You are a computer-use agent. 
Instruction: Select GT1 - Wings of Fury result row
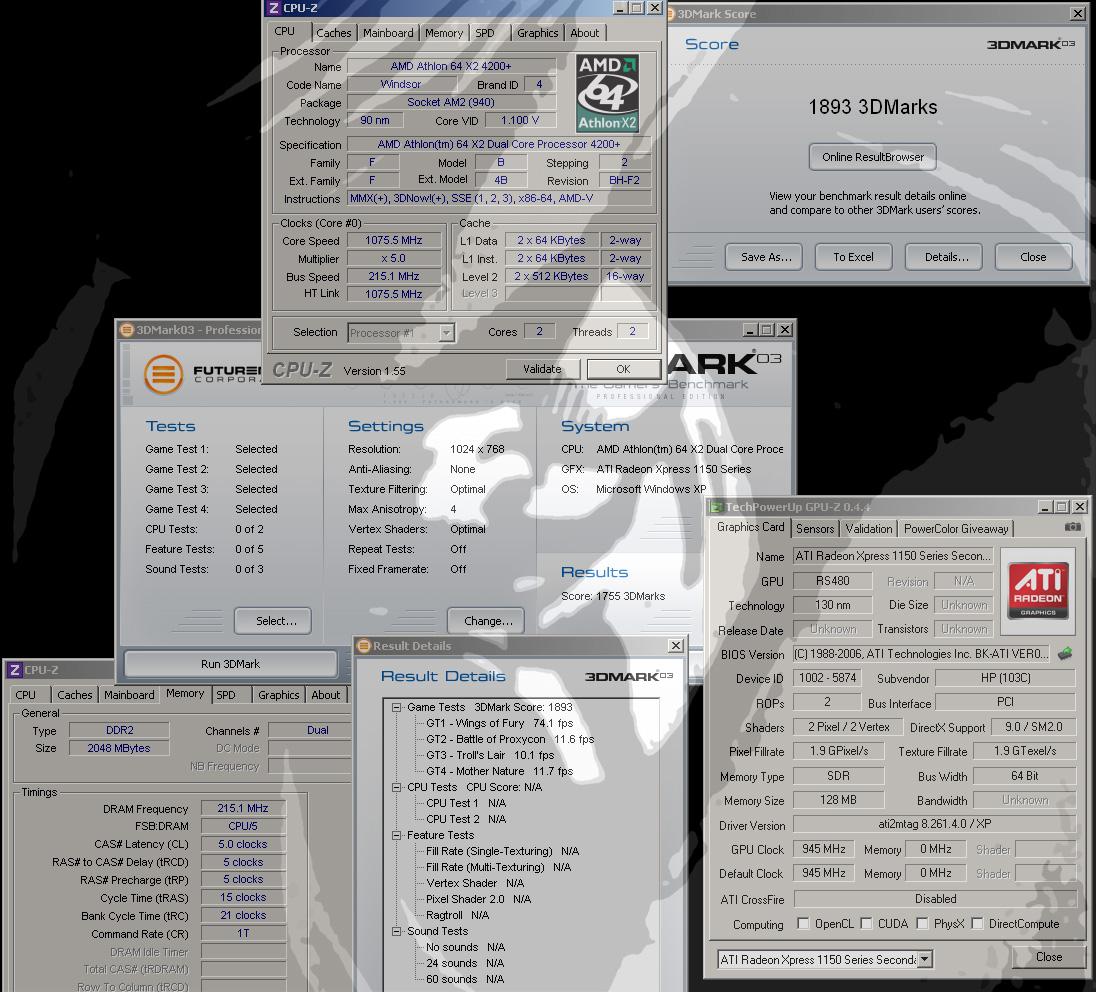click(x=500, y=724)
